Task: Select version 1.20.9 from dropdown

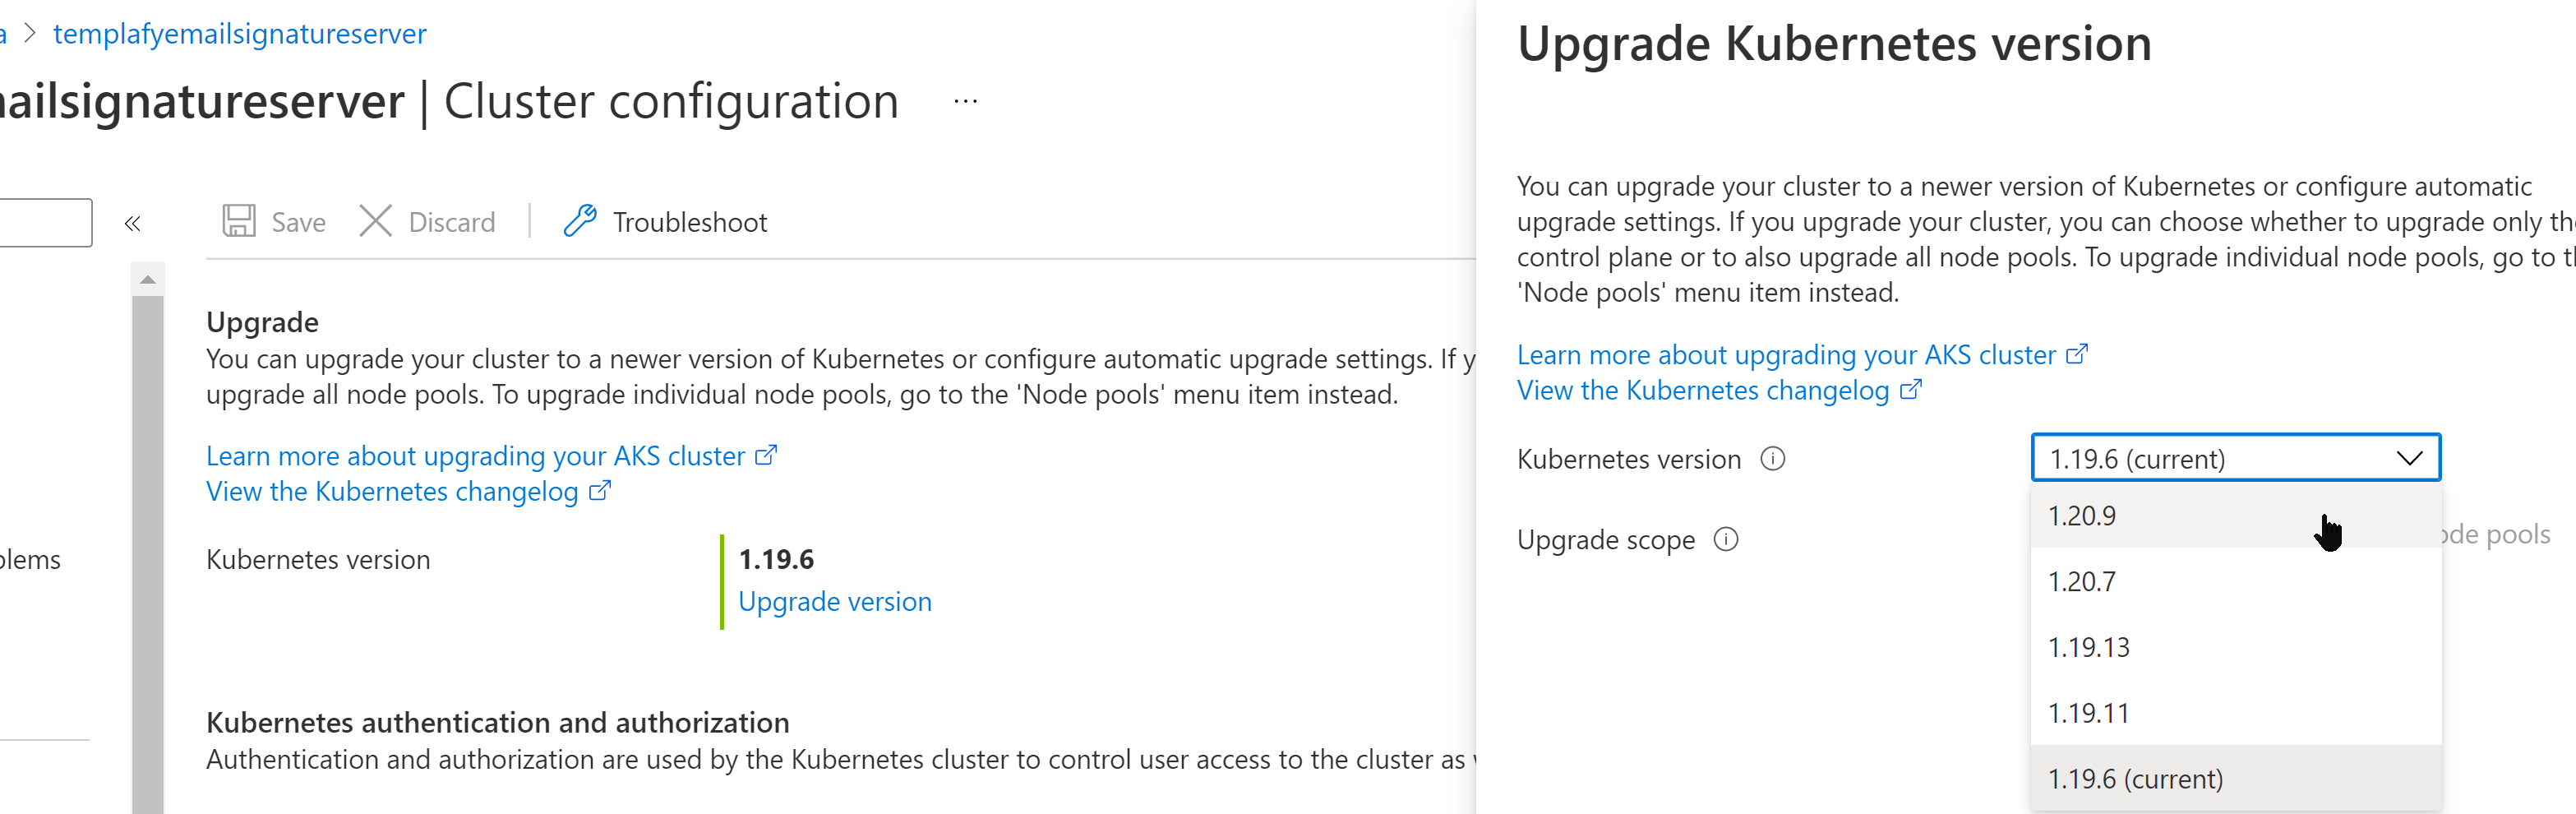Action: (x=2082, y=516)
